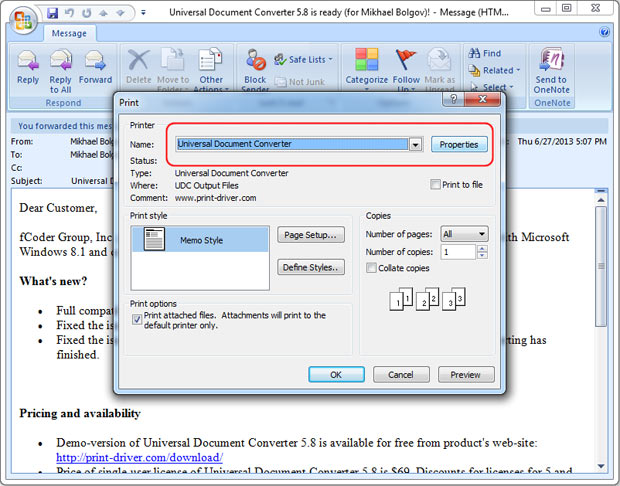The width and height of the screenshot is (620, 486).
Task: Go to next item with the down arrow icon
Action: pyautogui.click(x=120, y=13)
